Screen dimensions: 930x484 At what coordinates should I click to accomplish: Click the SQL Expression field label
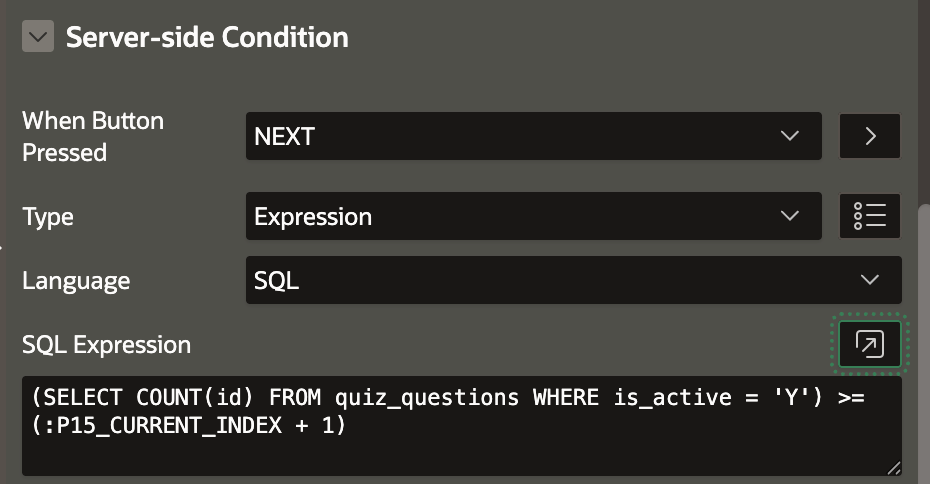106,345
